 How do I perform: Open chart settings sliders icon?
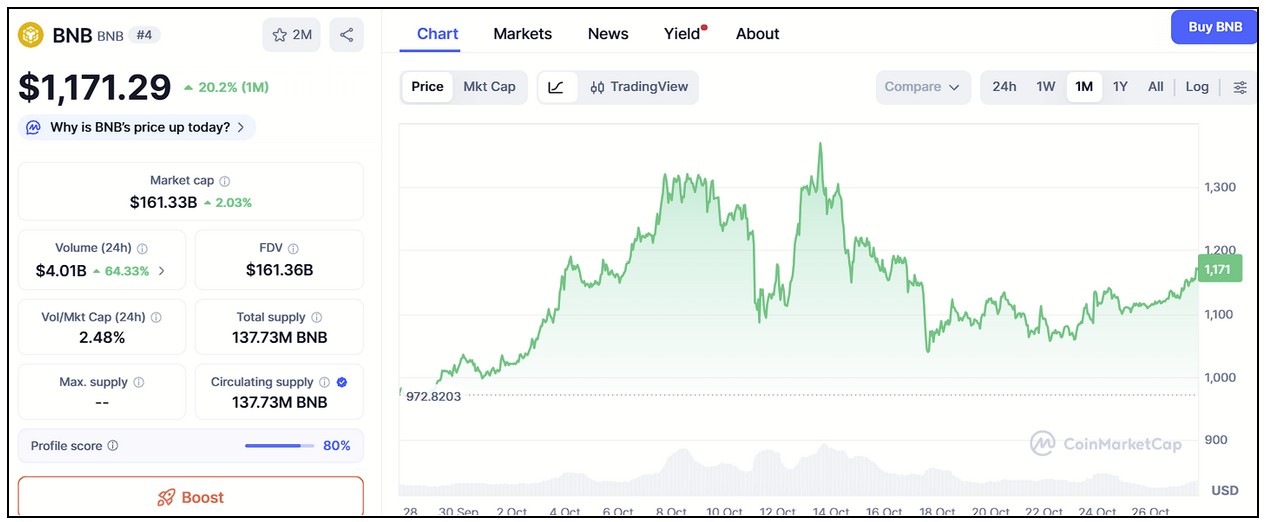[x=1240, y=87]
